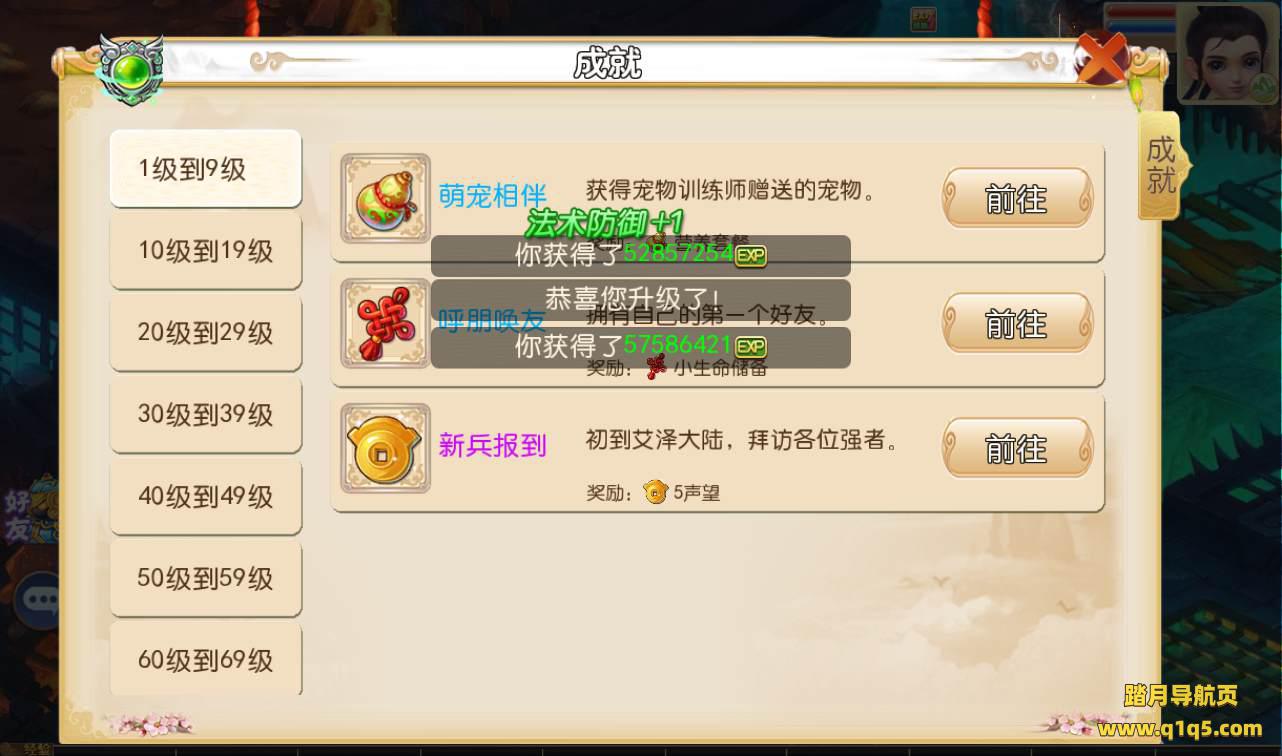This screenshot has height=756, width=1282.
Task: Select the 10级到19级 level tab
Action: click(x=205, y=250)
